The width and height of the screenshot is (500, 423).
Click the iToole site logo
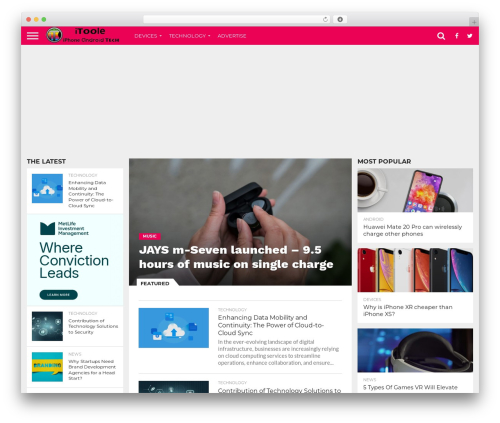[83, 35]
